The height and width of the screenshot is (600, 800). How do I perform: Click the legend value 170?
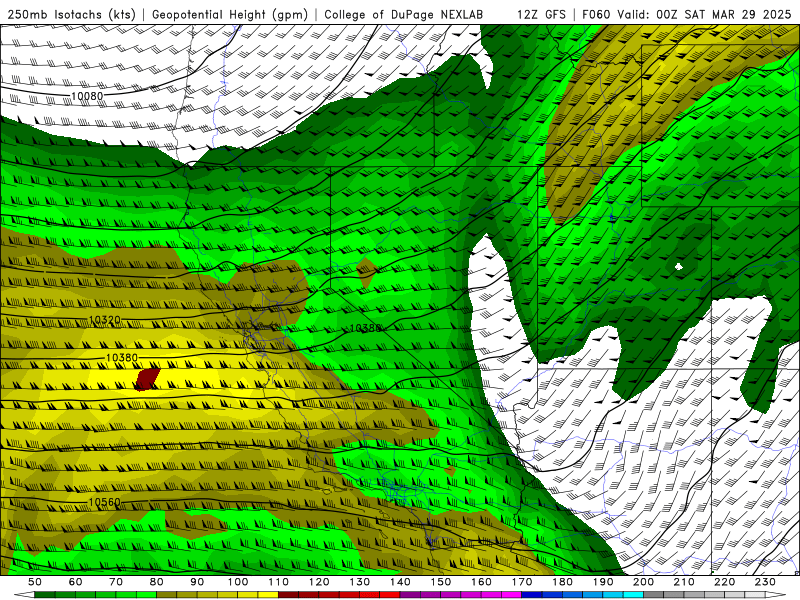coord(521,582)
